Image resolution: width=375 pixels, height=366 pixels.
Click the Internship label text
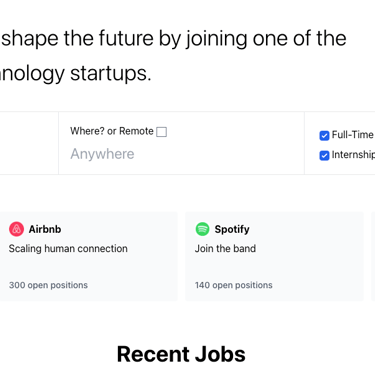pos(353,155)
